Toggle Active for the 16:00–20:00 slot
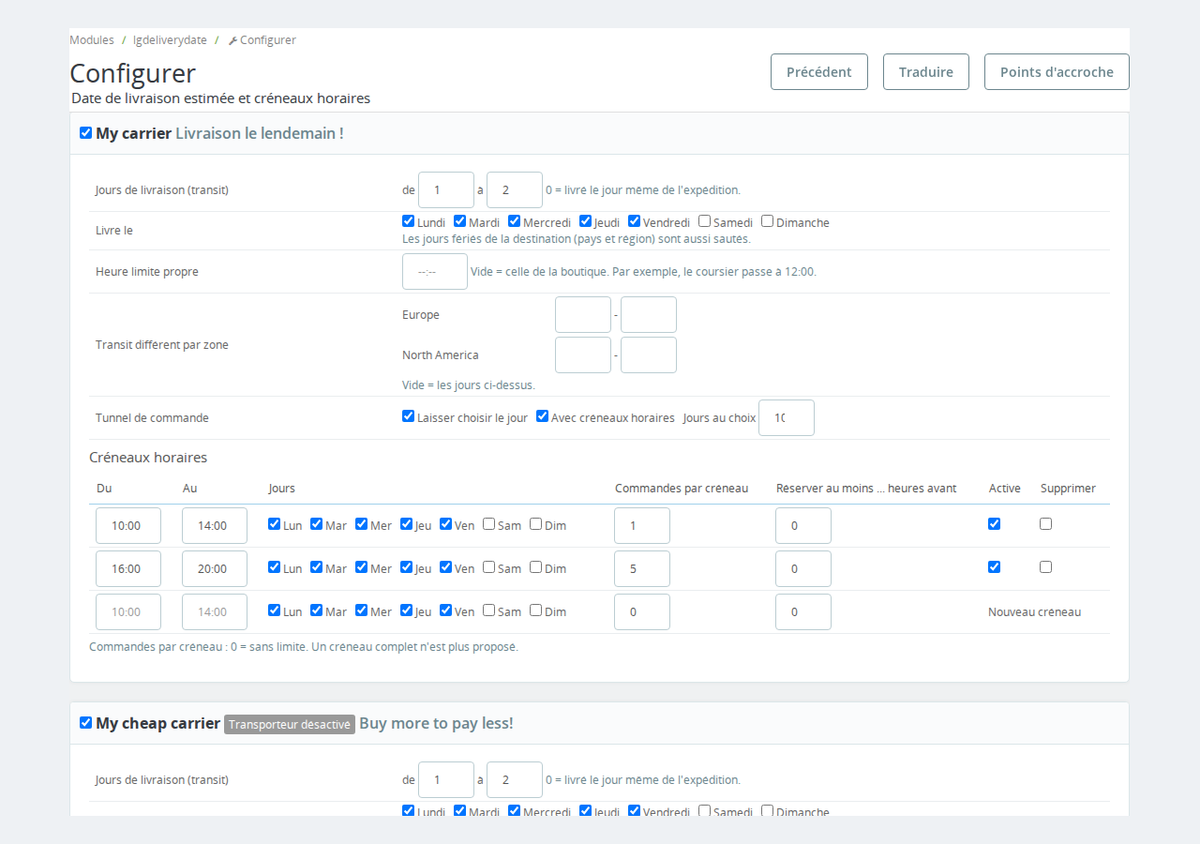 tap(994, 566)
